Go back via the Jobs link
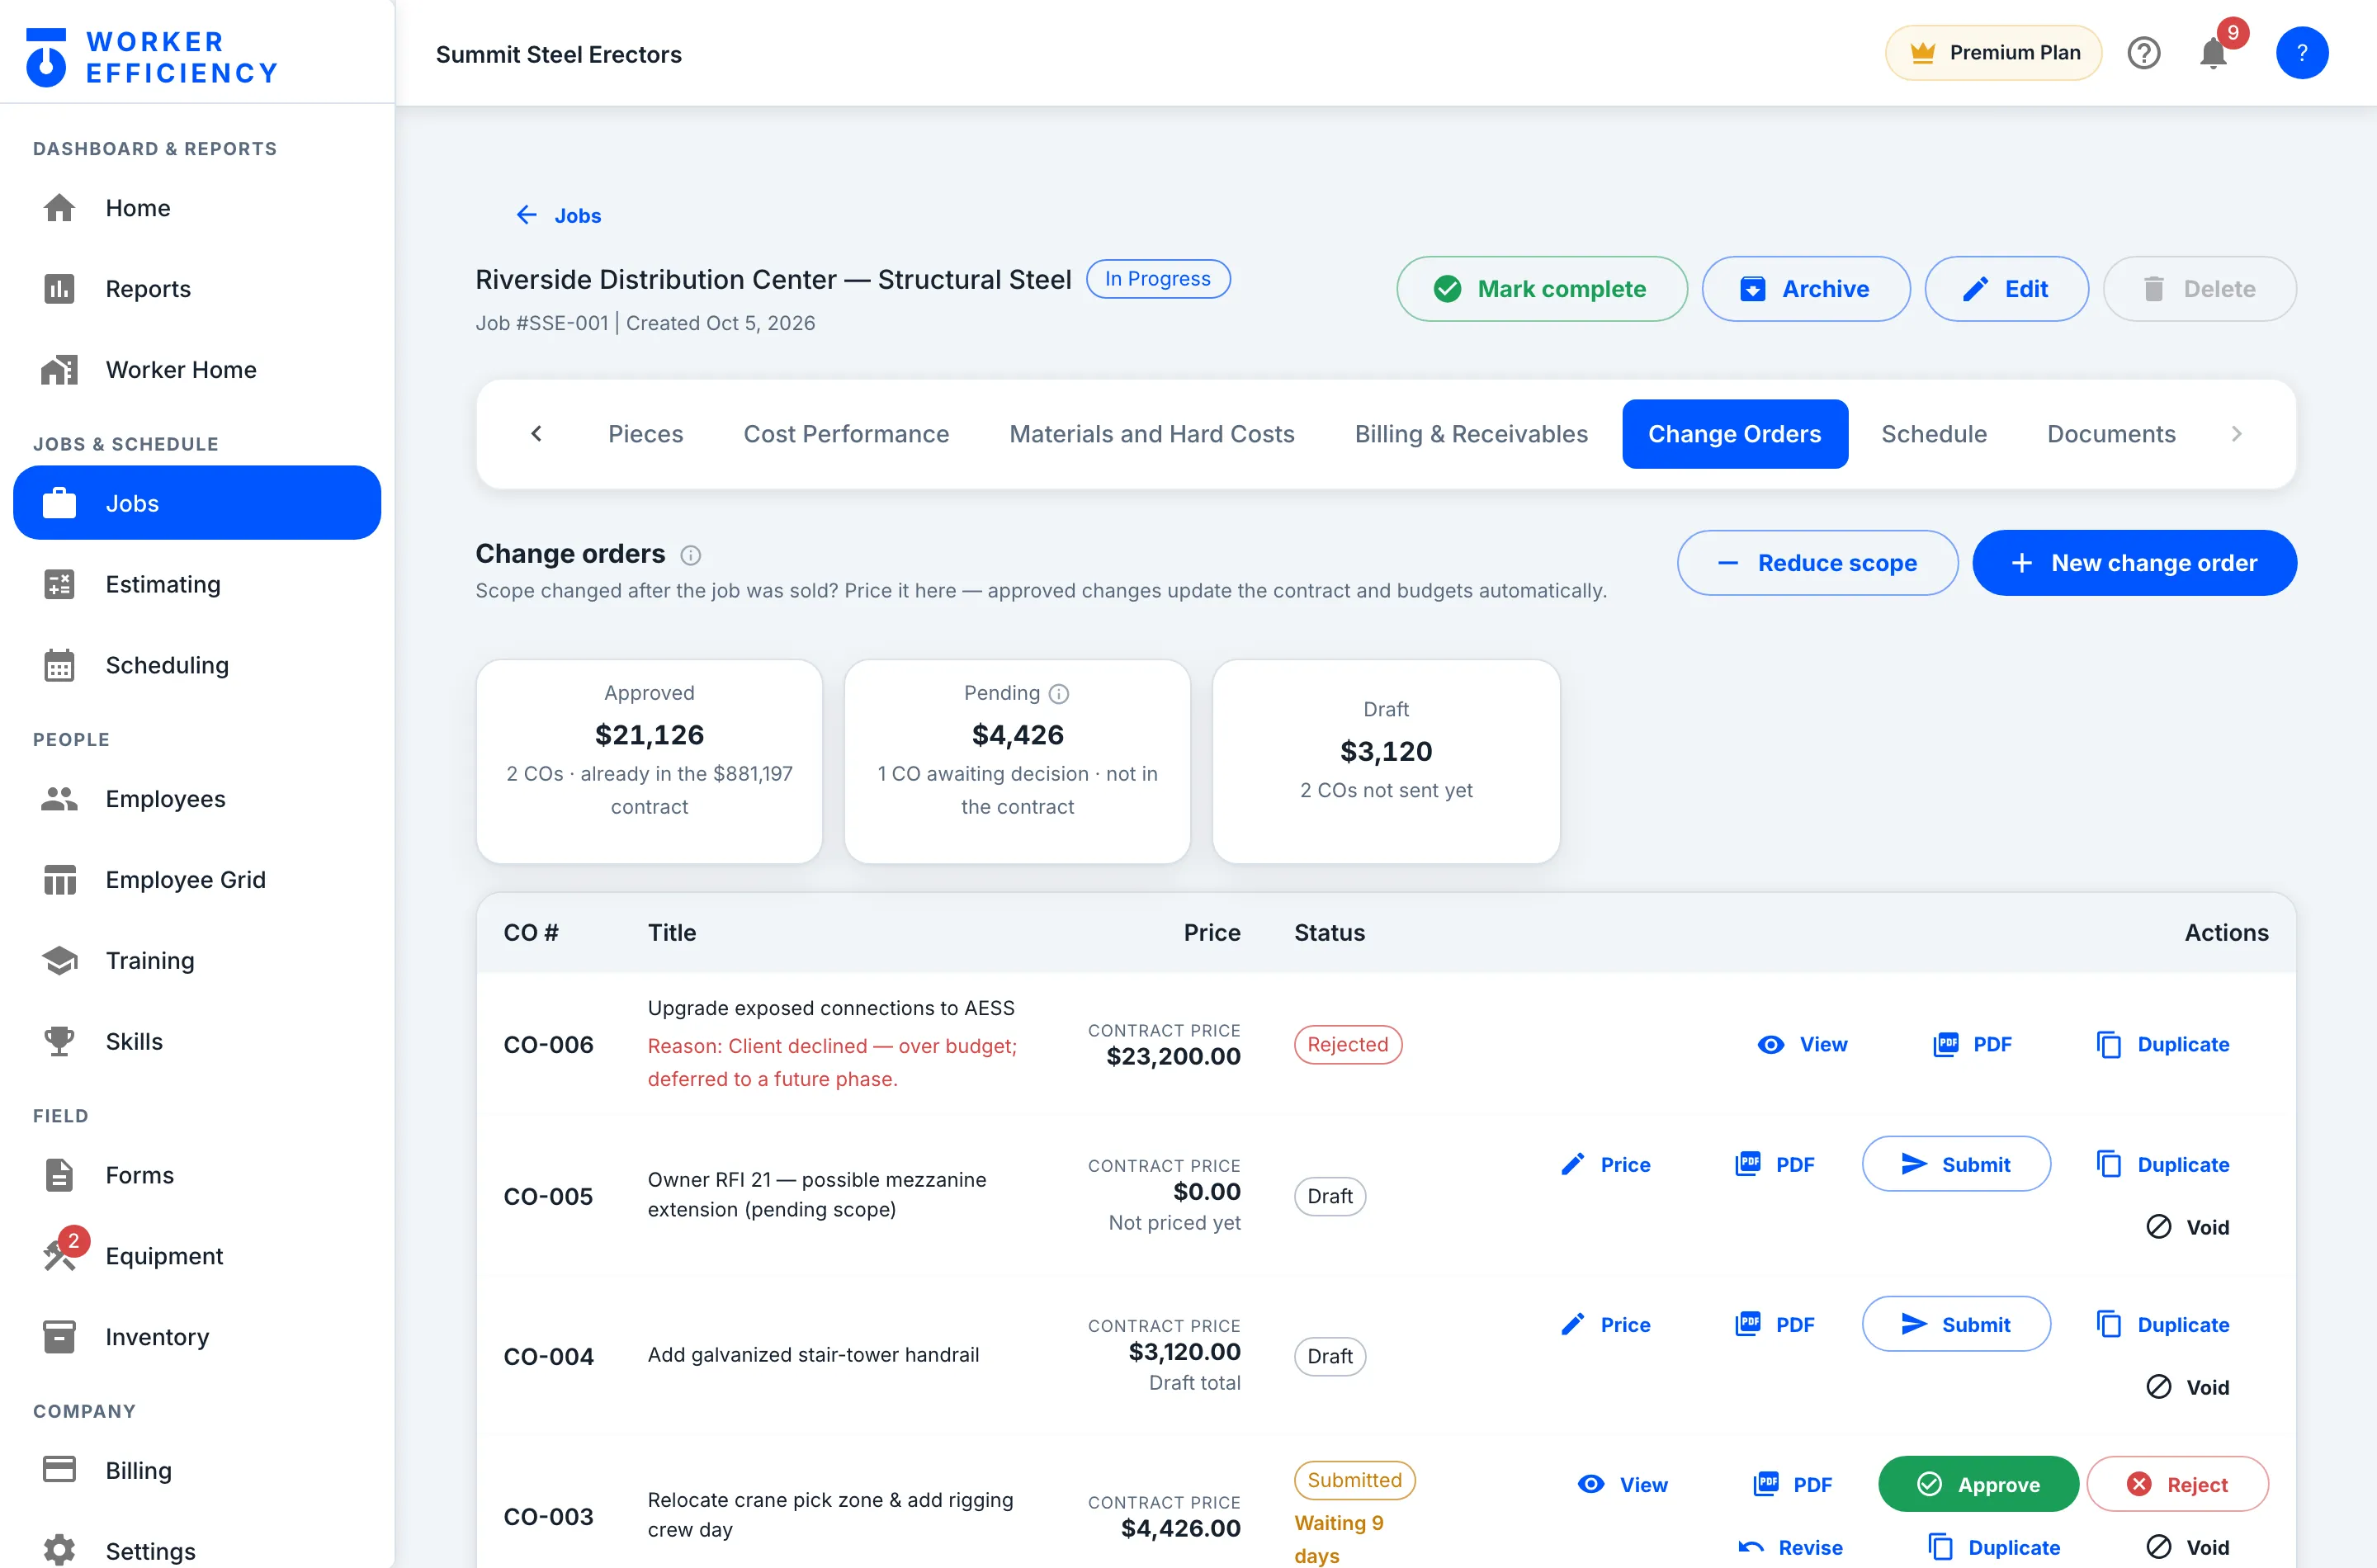The image size is (2377, 1568). click(558, 215)
